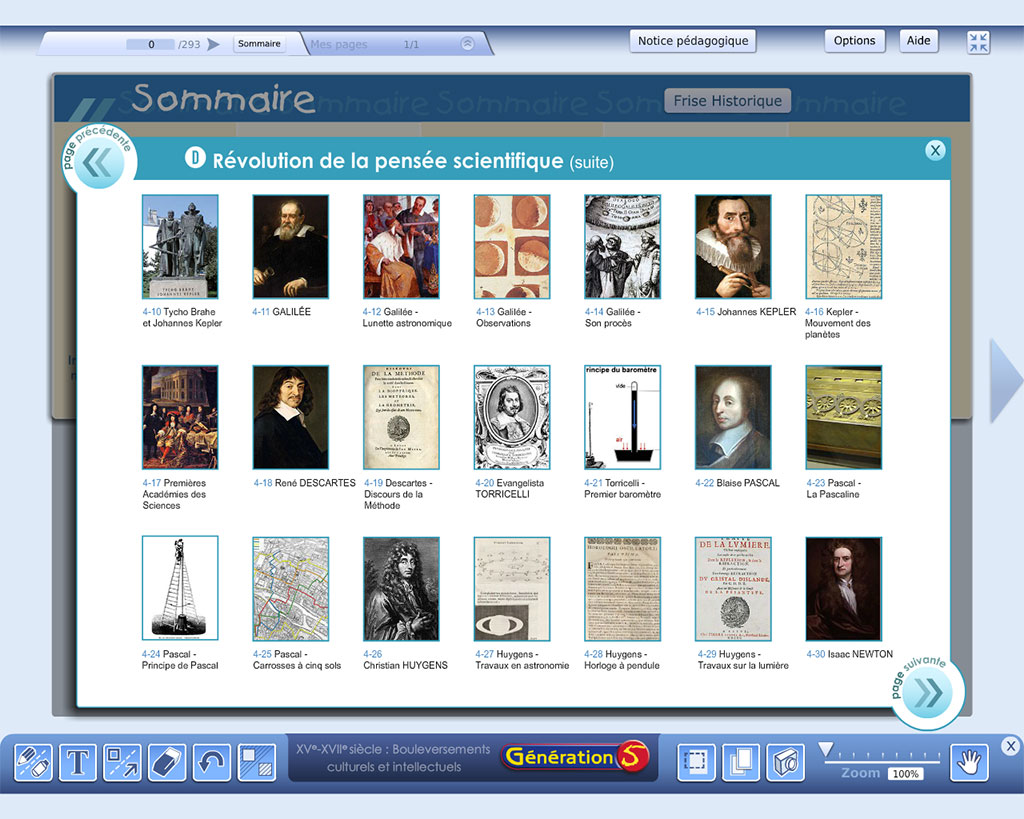Screen dimensions: 1024x819
Task: Select the pencil drawing tool
Action: [33, 763]
